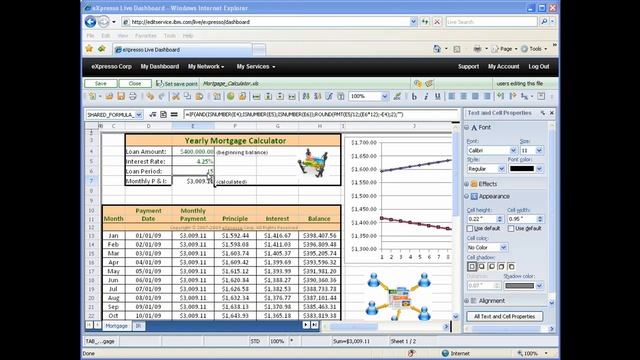
Task: Pin the Text and Cell Properties panel
Action: tap(543, 113)
